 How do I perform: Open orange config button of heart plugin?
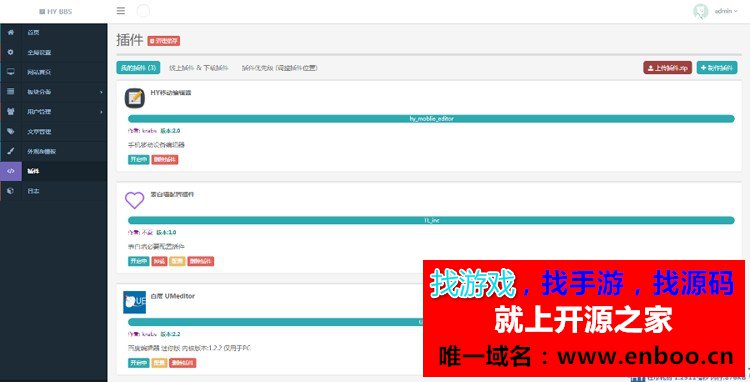tap(177, 262)
